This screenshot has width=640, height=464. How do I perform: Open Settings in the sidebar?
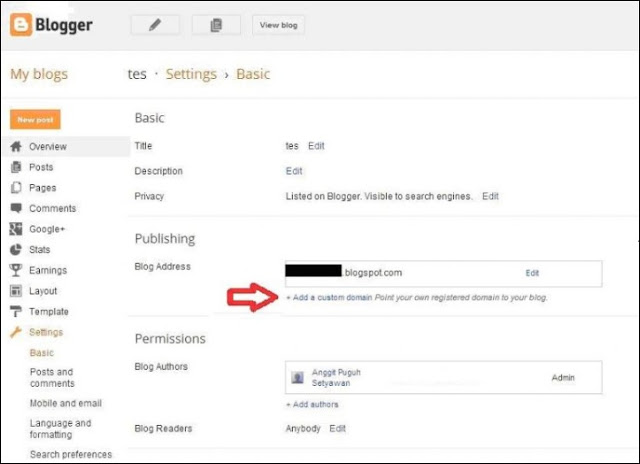(46, 332)
